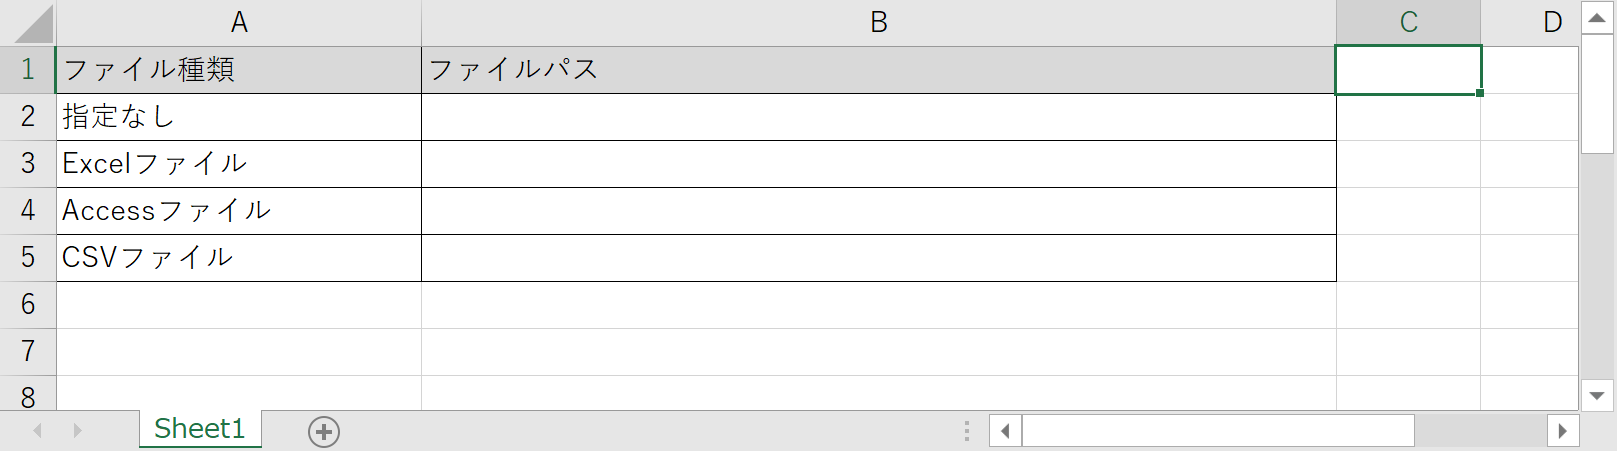Select the Sheet1 tab
The height and width of the screenshot is (451, 1617).
200,429
